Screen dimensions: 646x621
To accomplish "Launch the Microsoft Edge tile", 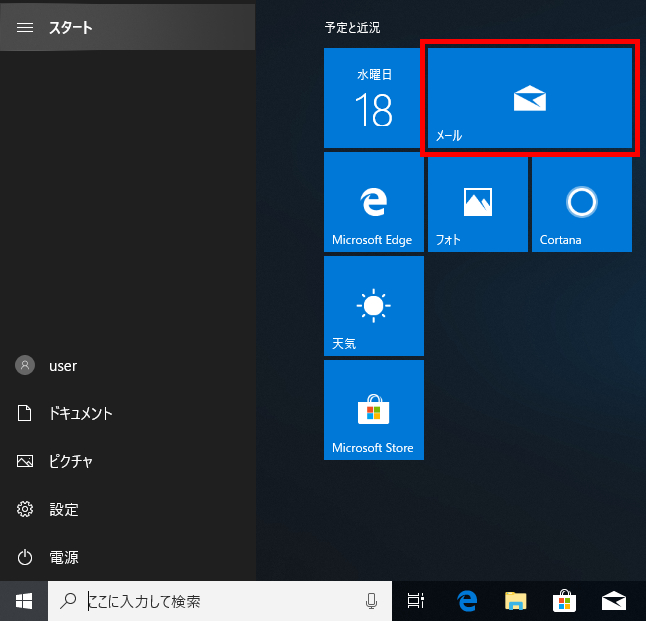I will pyautogui.click(x=374, y=202).
